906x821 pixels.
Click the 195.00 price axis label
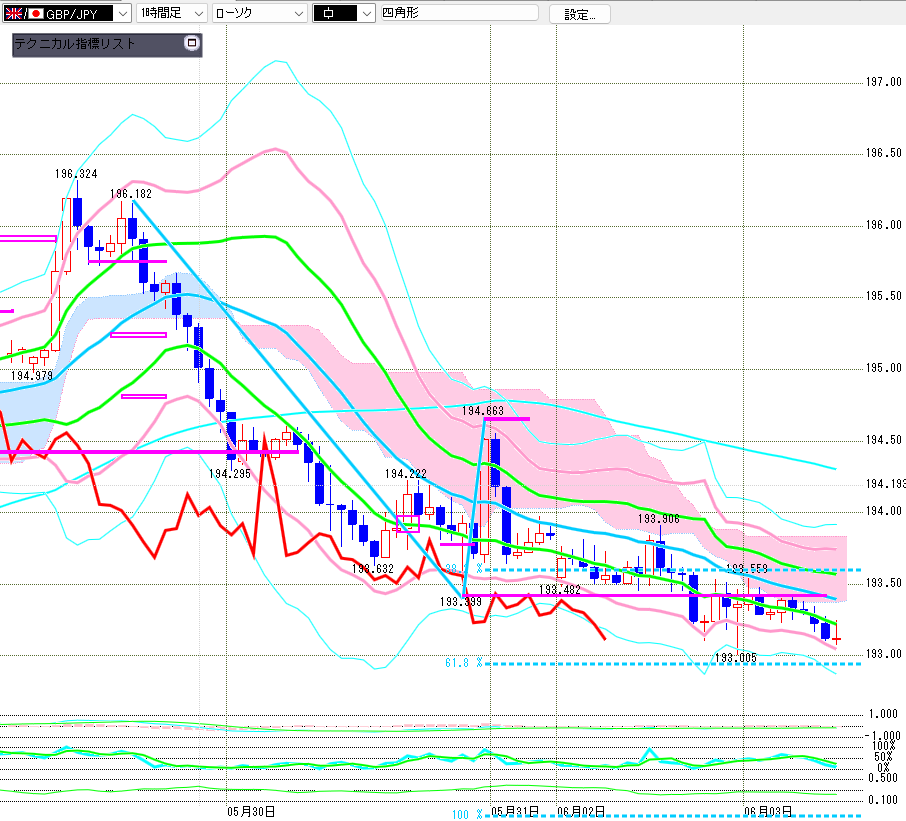[x=883, y=368]
